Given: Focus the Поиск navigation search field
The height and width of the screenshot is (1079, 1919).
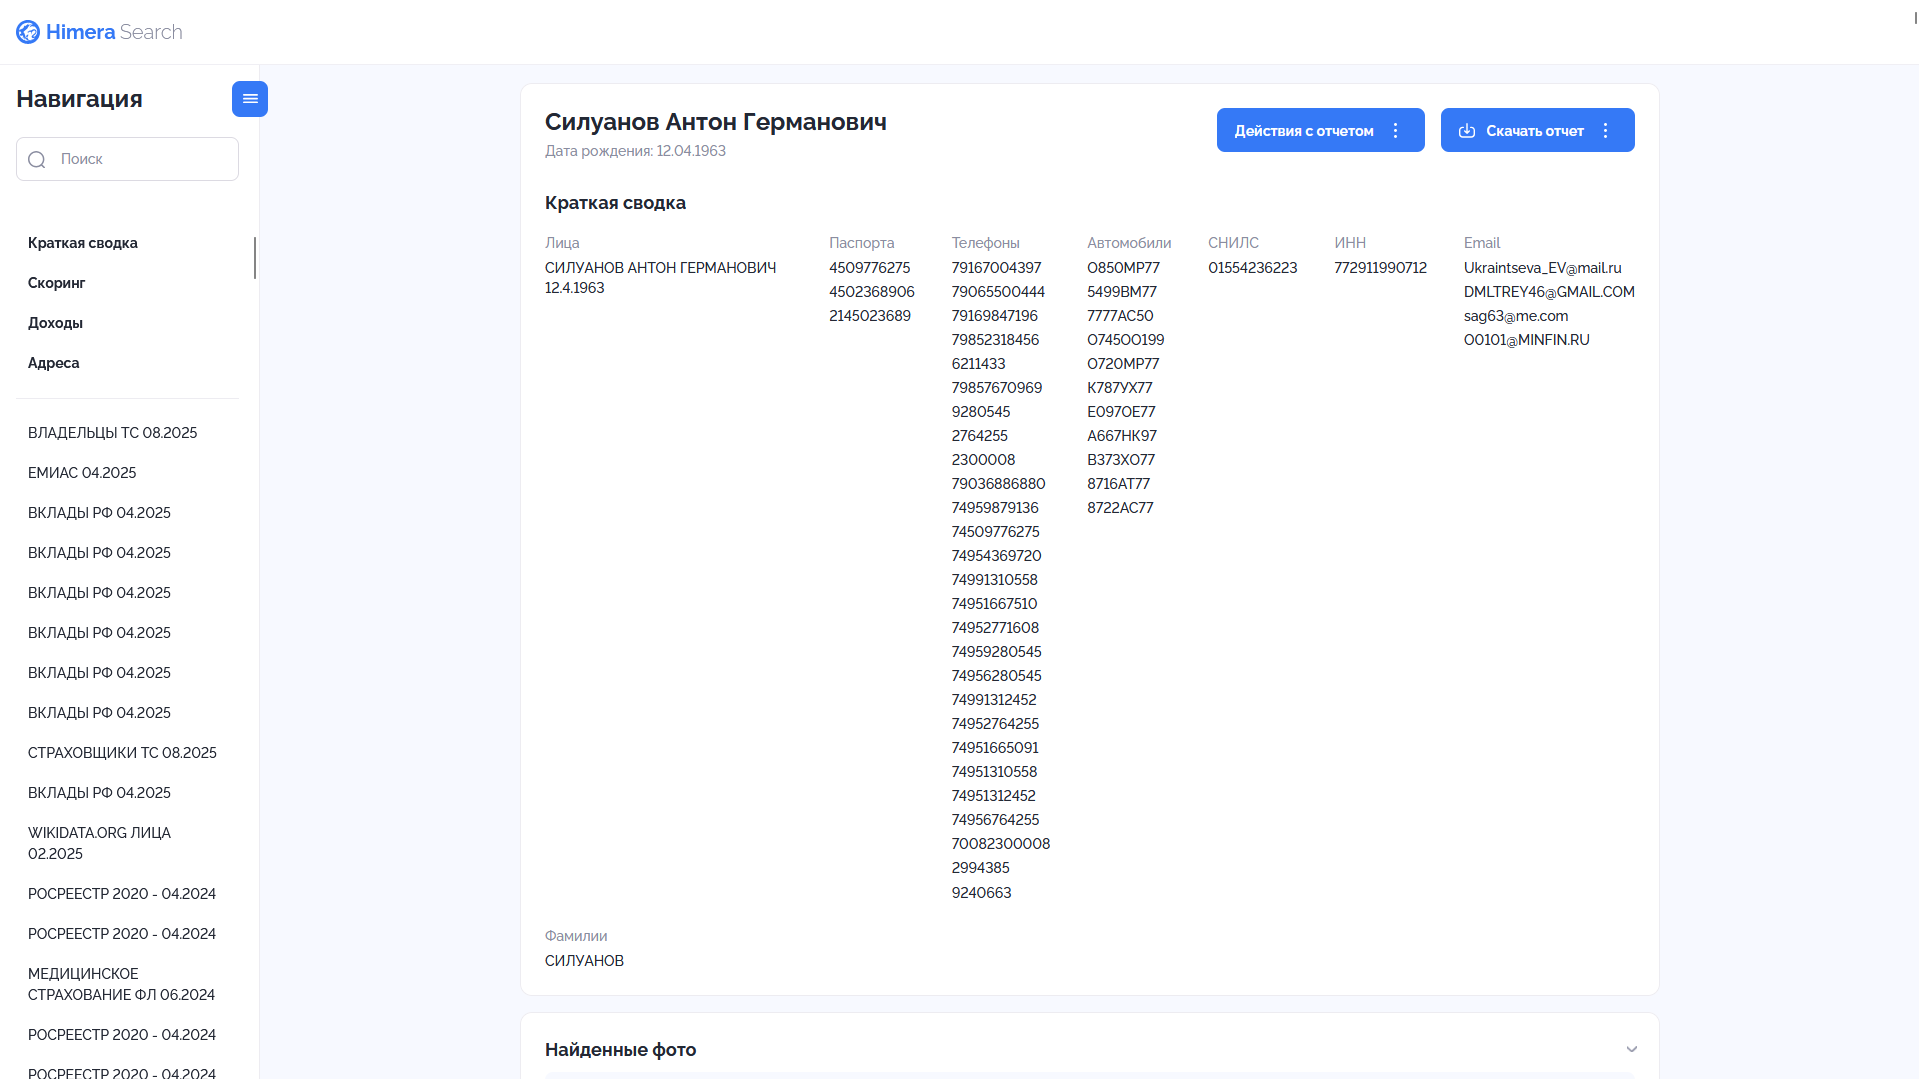Looking at the screenshot, I should coord(127,159).
